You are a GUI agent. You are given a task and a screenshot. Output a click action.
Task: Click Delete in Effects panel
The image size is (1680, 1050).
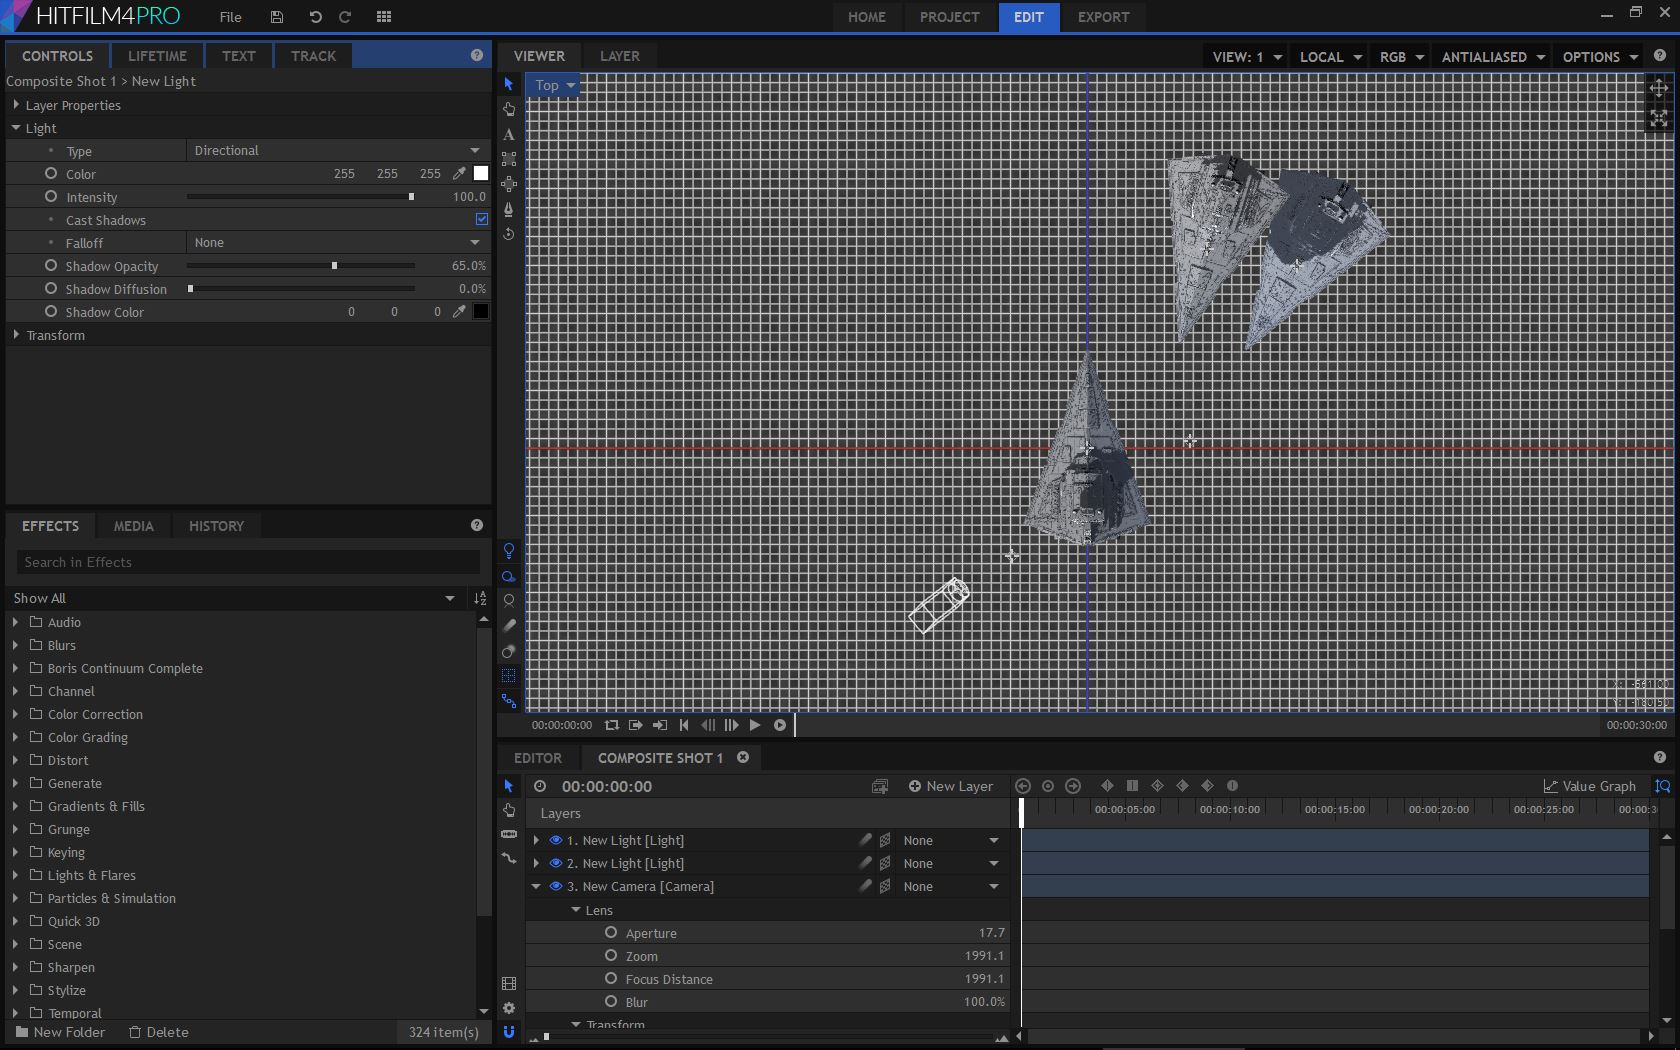[158, 1032]
